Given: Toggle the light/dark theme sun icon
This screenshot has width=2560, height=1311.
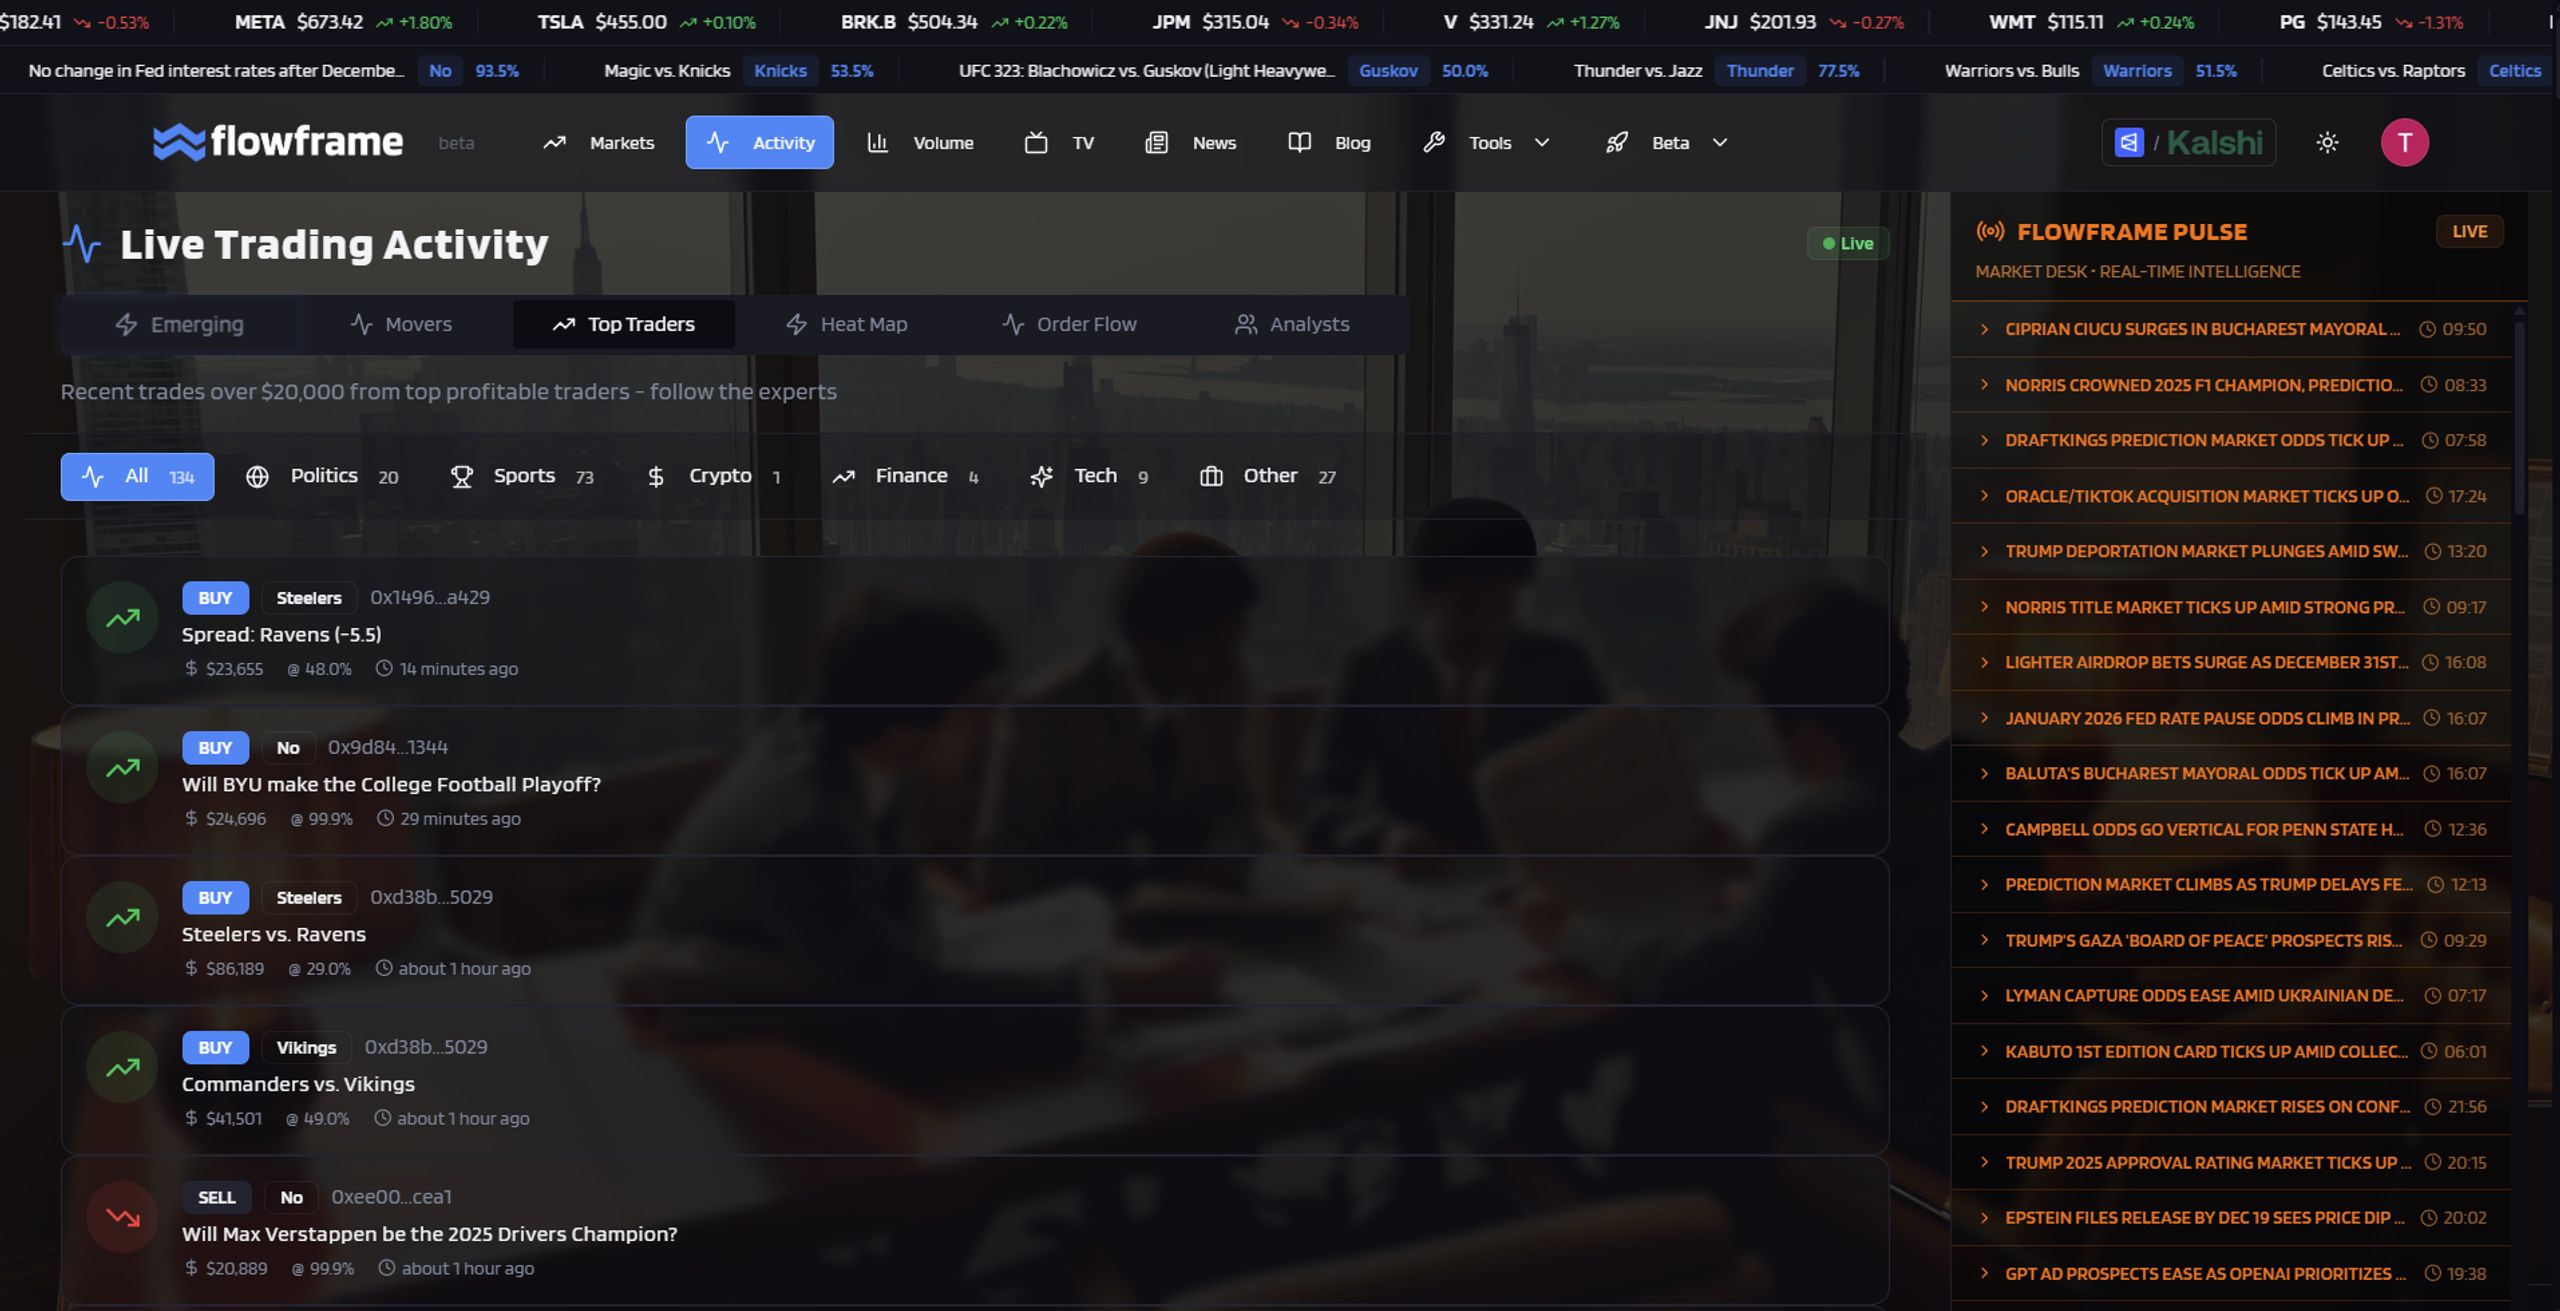Looking at the screenshot, I should click(x=2327, y=142).
